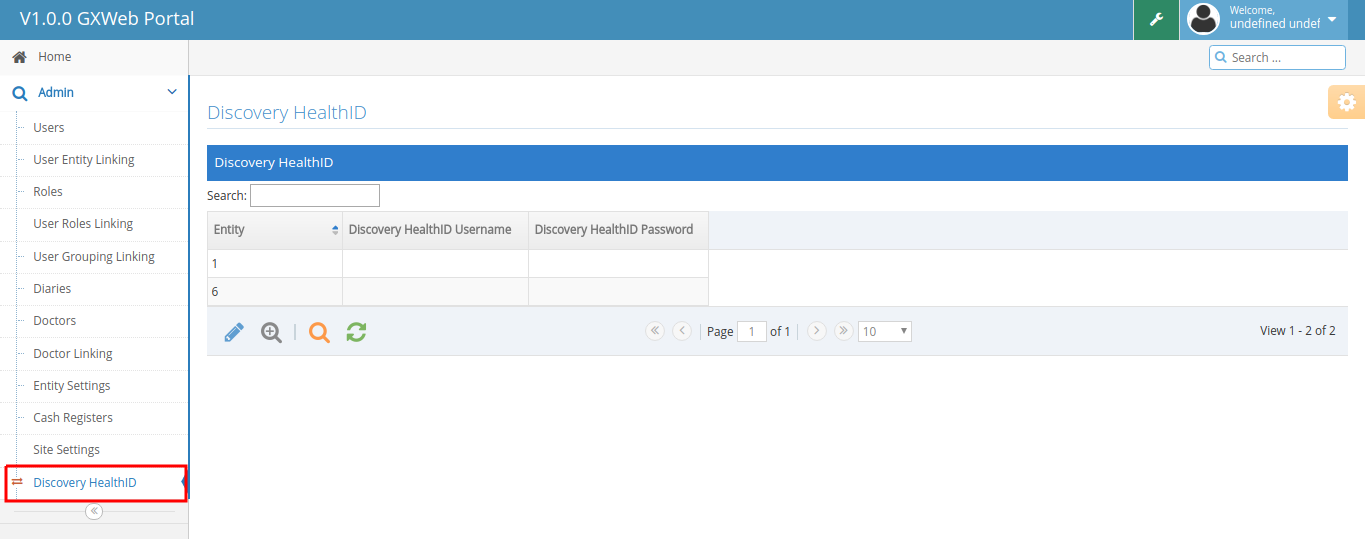Click the V1.0.0 GXWeb Portal title
This screenshot has height=539, width=1365.
[107, 19]
